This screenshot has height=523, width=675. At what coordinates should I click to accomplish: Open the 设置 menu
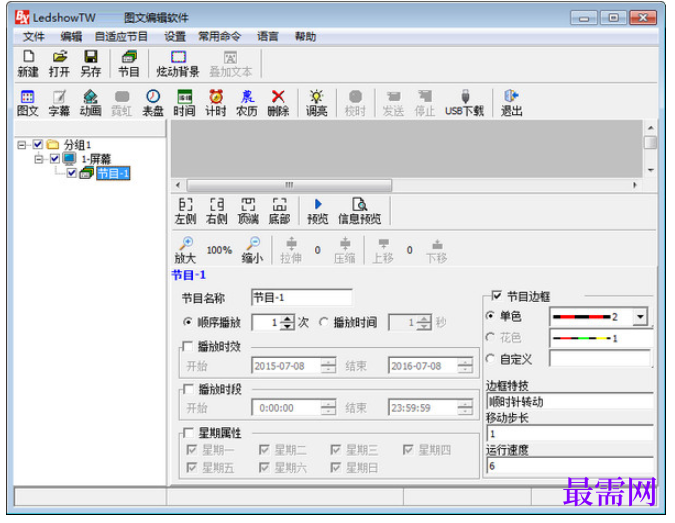pos(175,37)
